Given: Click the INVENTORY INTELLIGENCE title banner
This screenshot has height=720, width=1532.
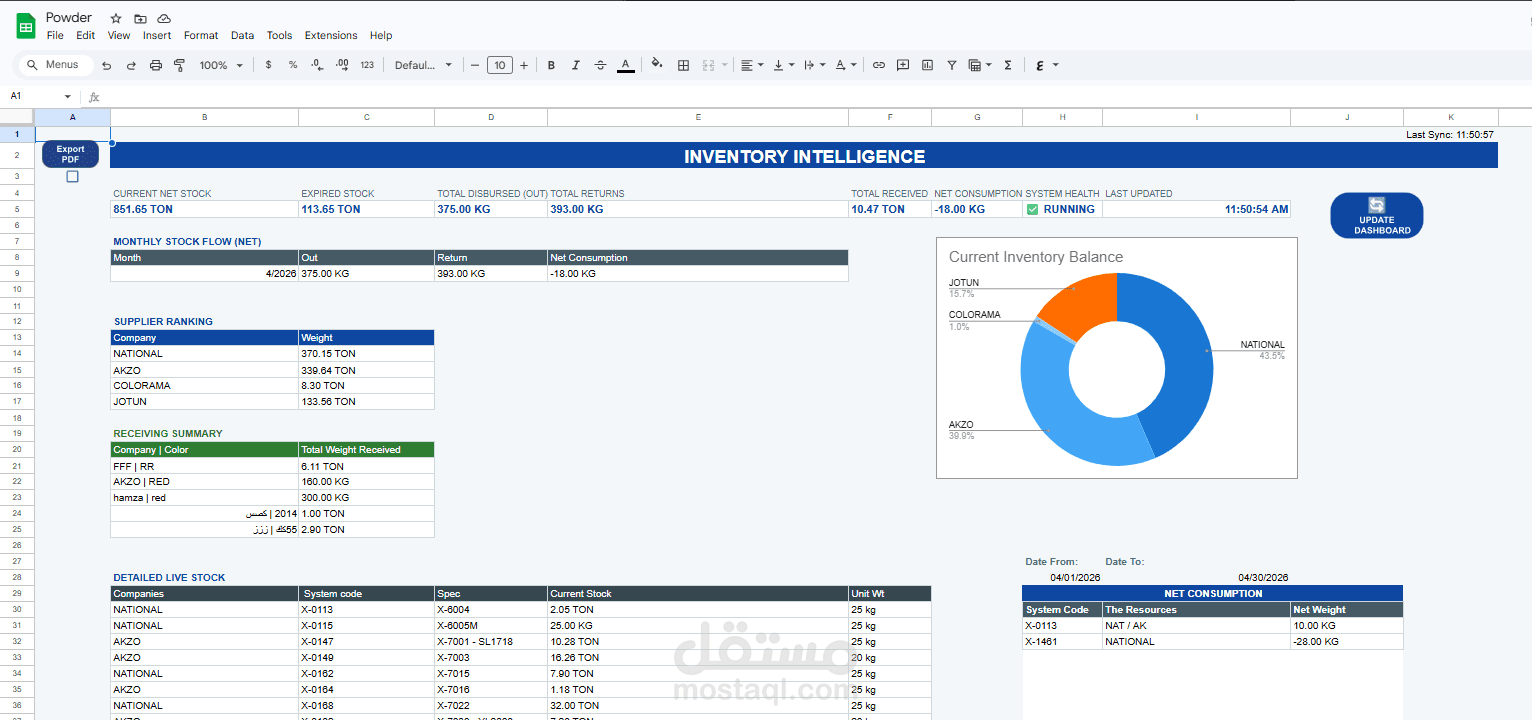Looking at the screenshot, I should (x=804, y=156).
